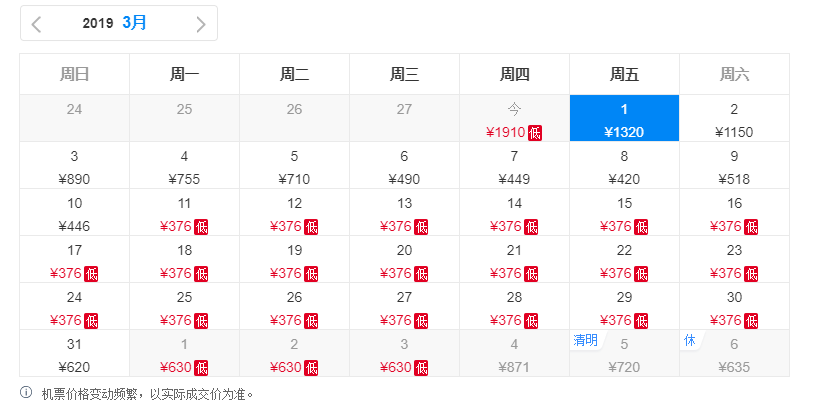The image size is (815, 412).
Task: Click the 周日 column header
Action: click(74, 74)
